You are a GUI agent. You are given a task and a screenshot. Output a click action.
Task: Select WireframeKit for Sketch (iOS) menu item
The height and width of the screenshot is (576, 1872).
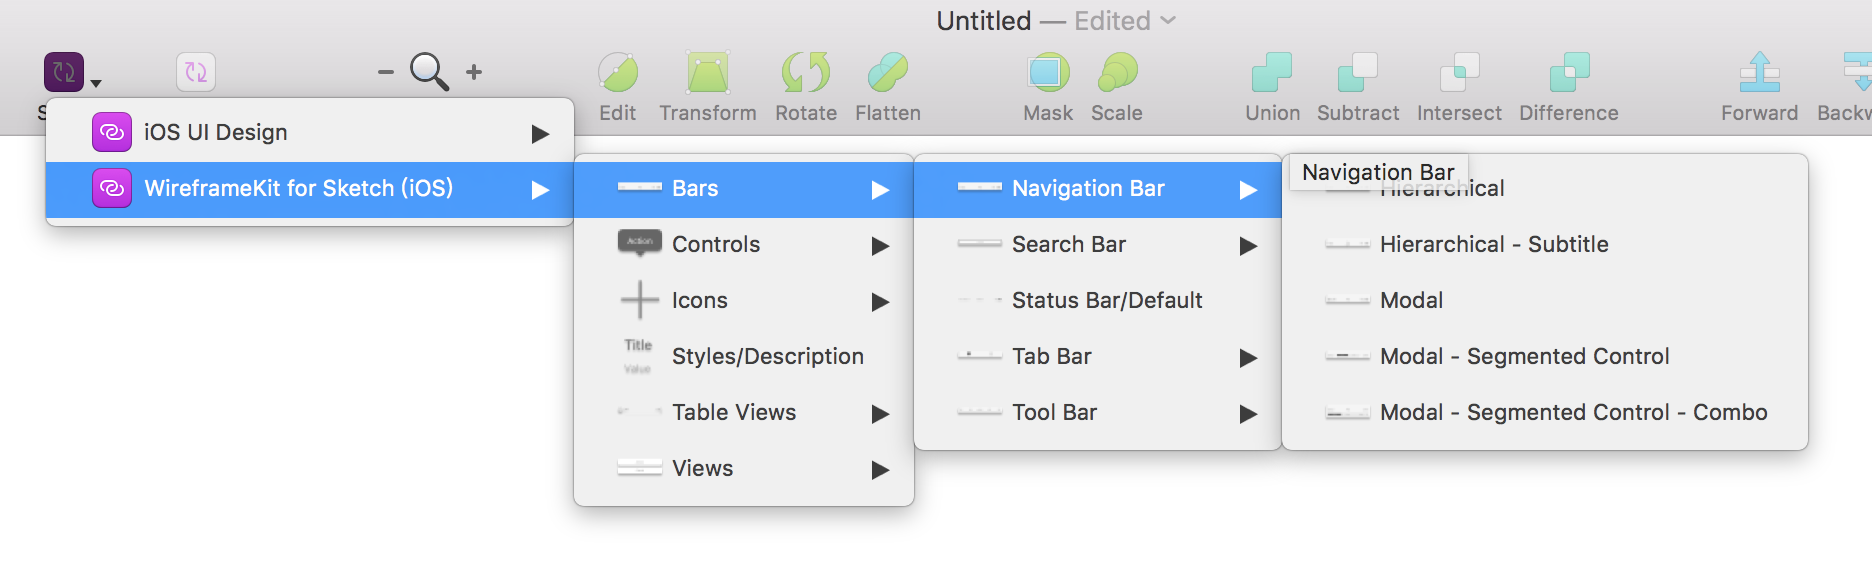[x=310, y=189]
